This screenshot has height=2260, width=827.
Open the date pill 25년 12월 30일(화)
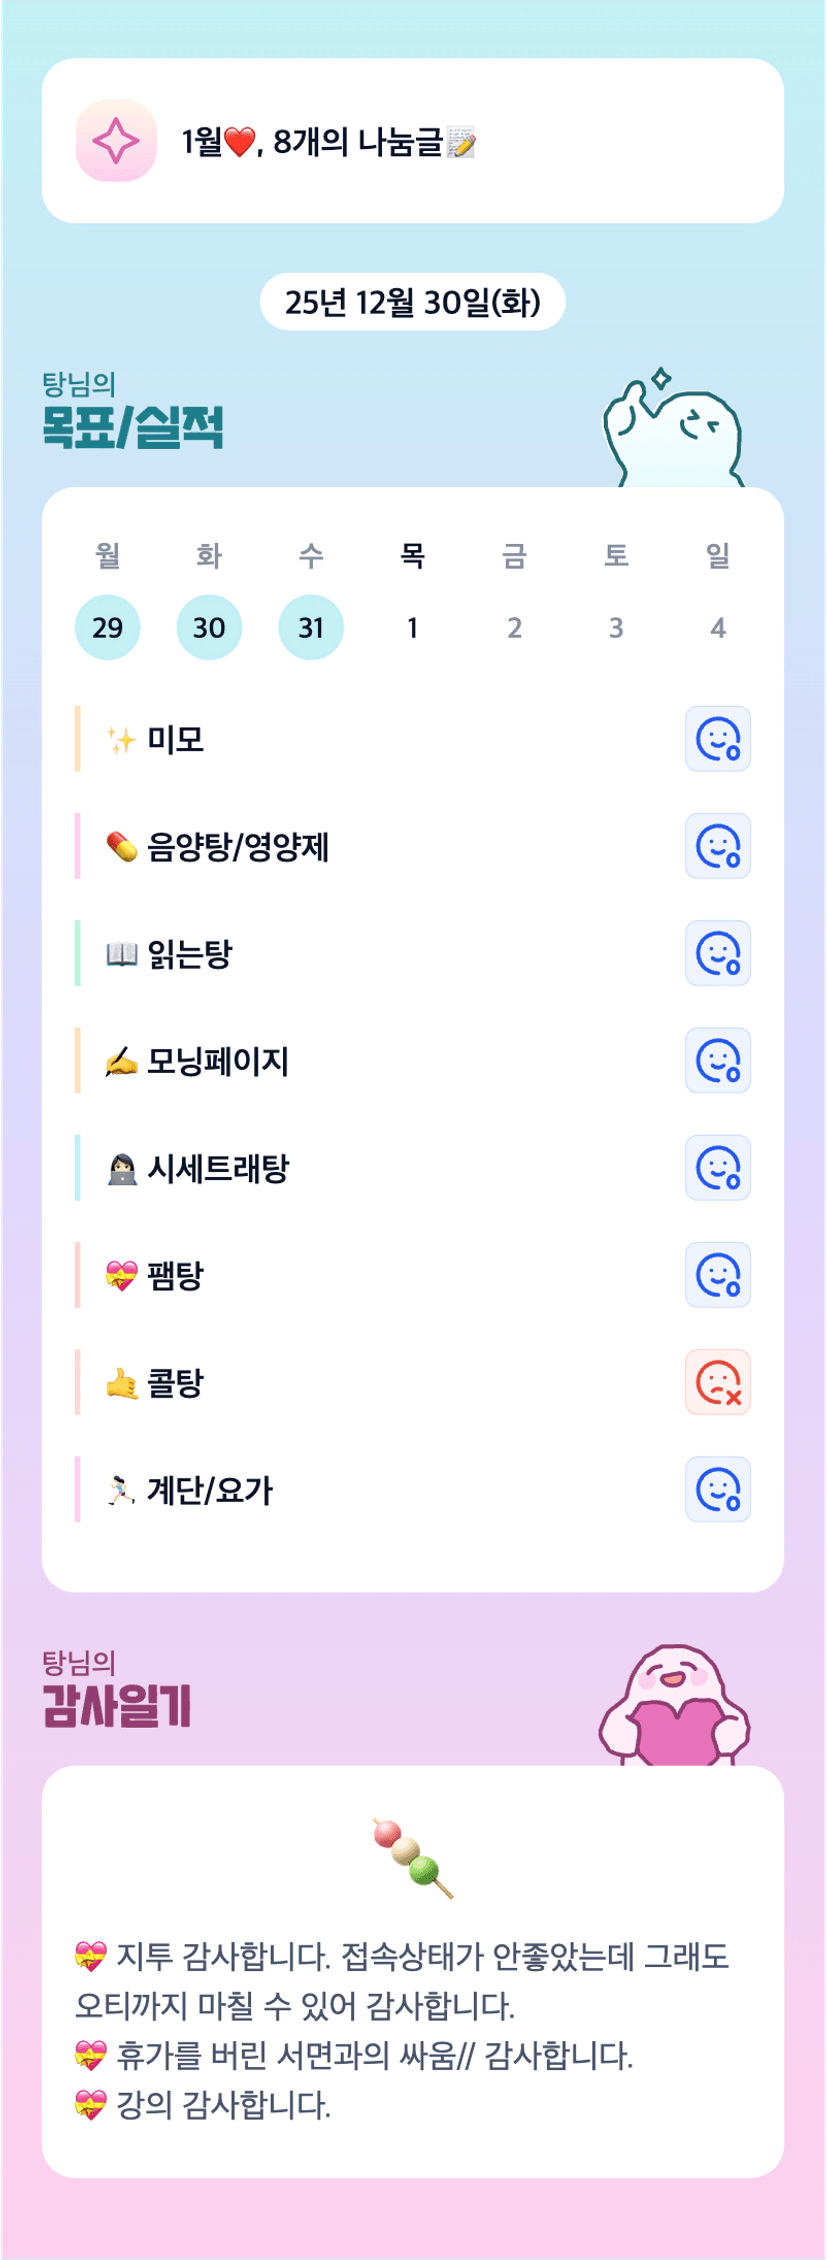click(x=412, y=302)
